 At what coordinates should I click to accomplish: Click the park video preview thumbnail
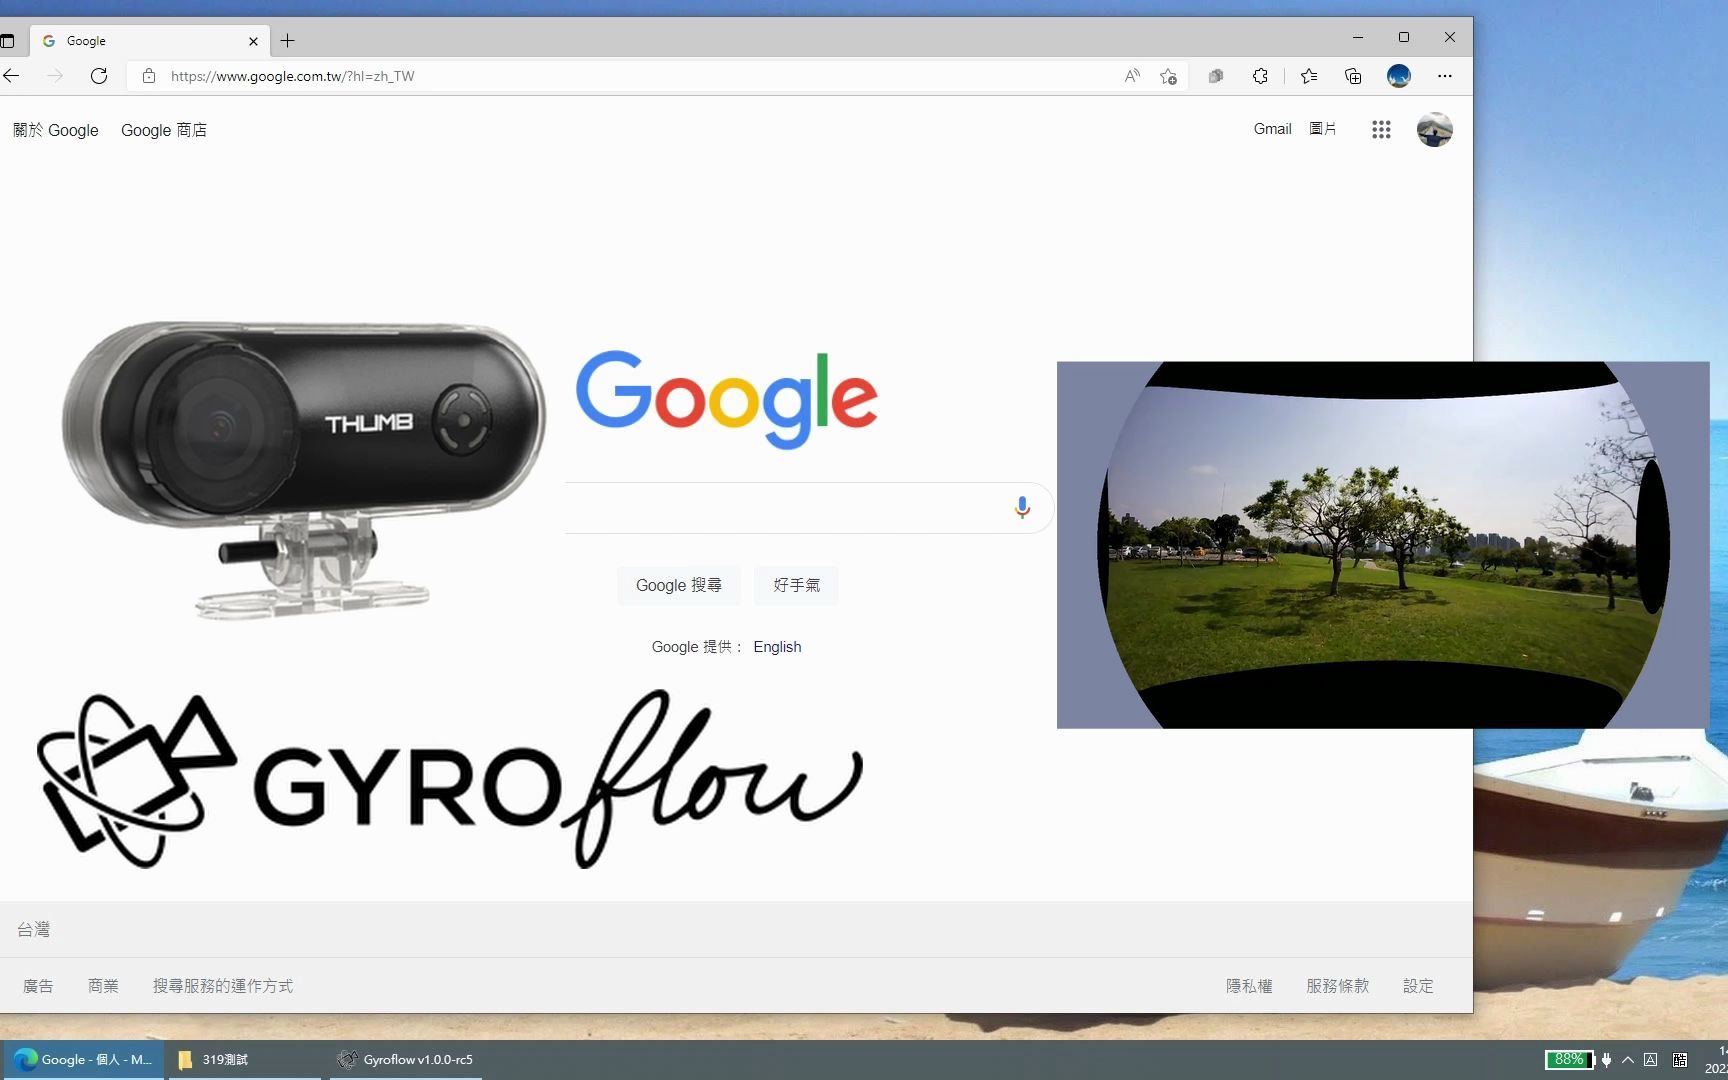pyautogui.click(x=1383, y=545)
